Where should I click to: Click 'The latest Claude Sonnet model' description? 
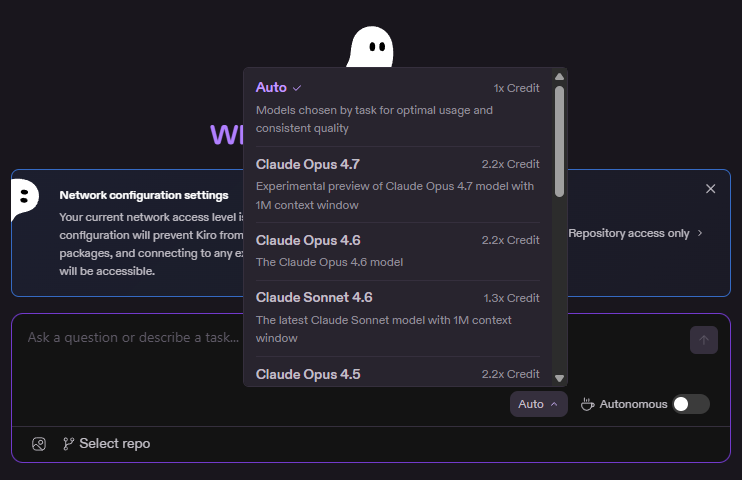click(x=384, y=329)
